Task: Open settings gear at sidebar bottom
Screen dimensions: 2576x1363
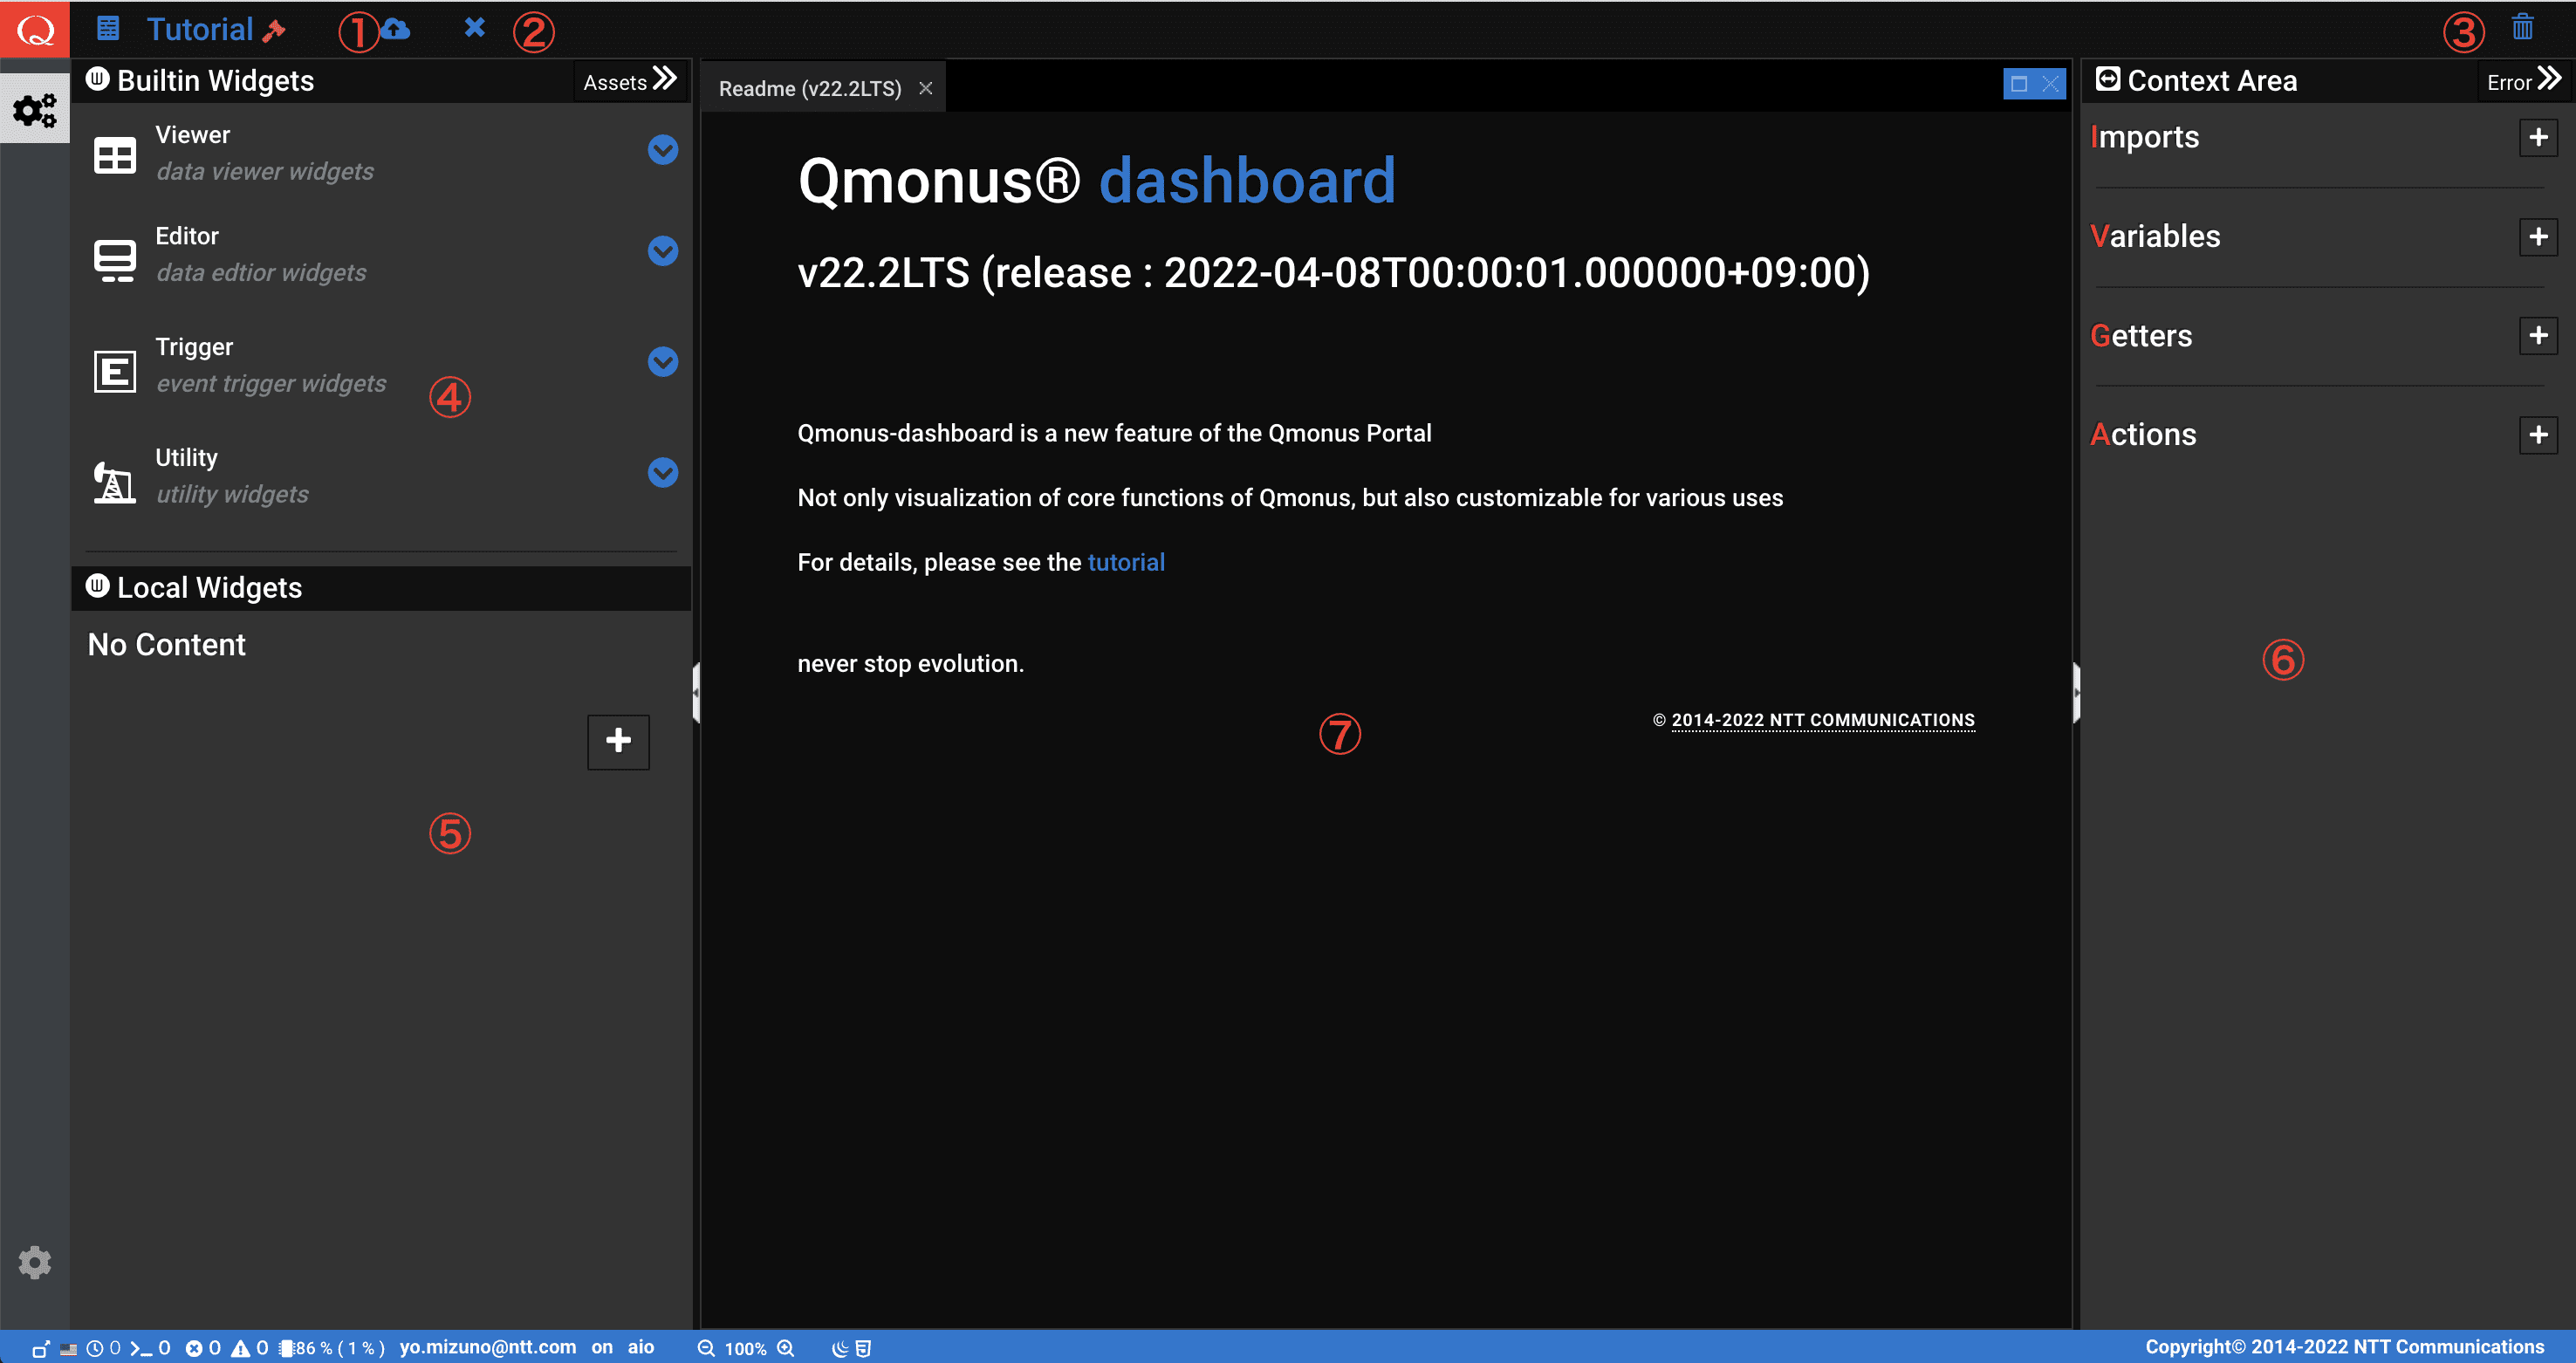Action: coord(35,1262)
